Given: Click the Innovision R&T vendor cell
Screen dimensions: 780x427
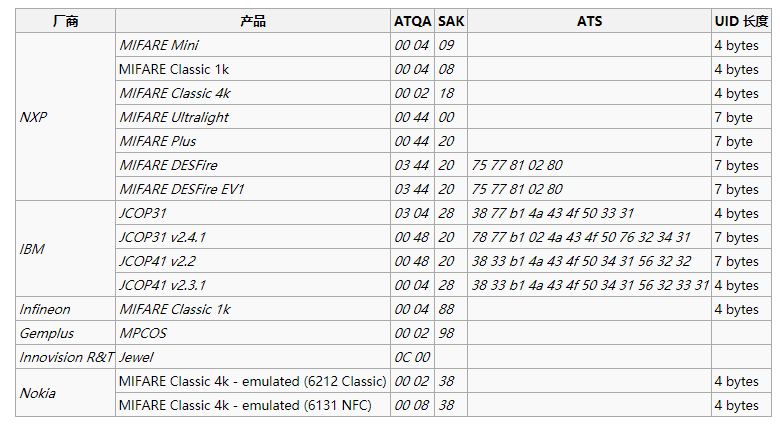Looking at the screenshot, I should tap(65, 357).
